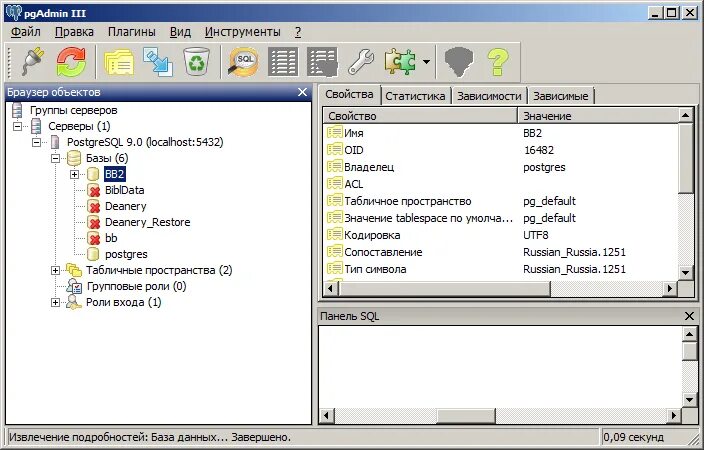Click inside the SQL panel text area
704x450 pixels.
(x=500, y=367)
